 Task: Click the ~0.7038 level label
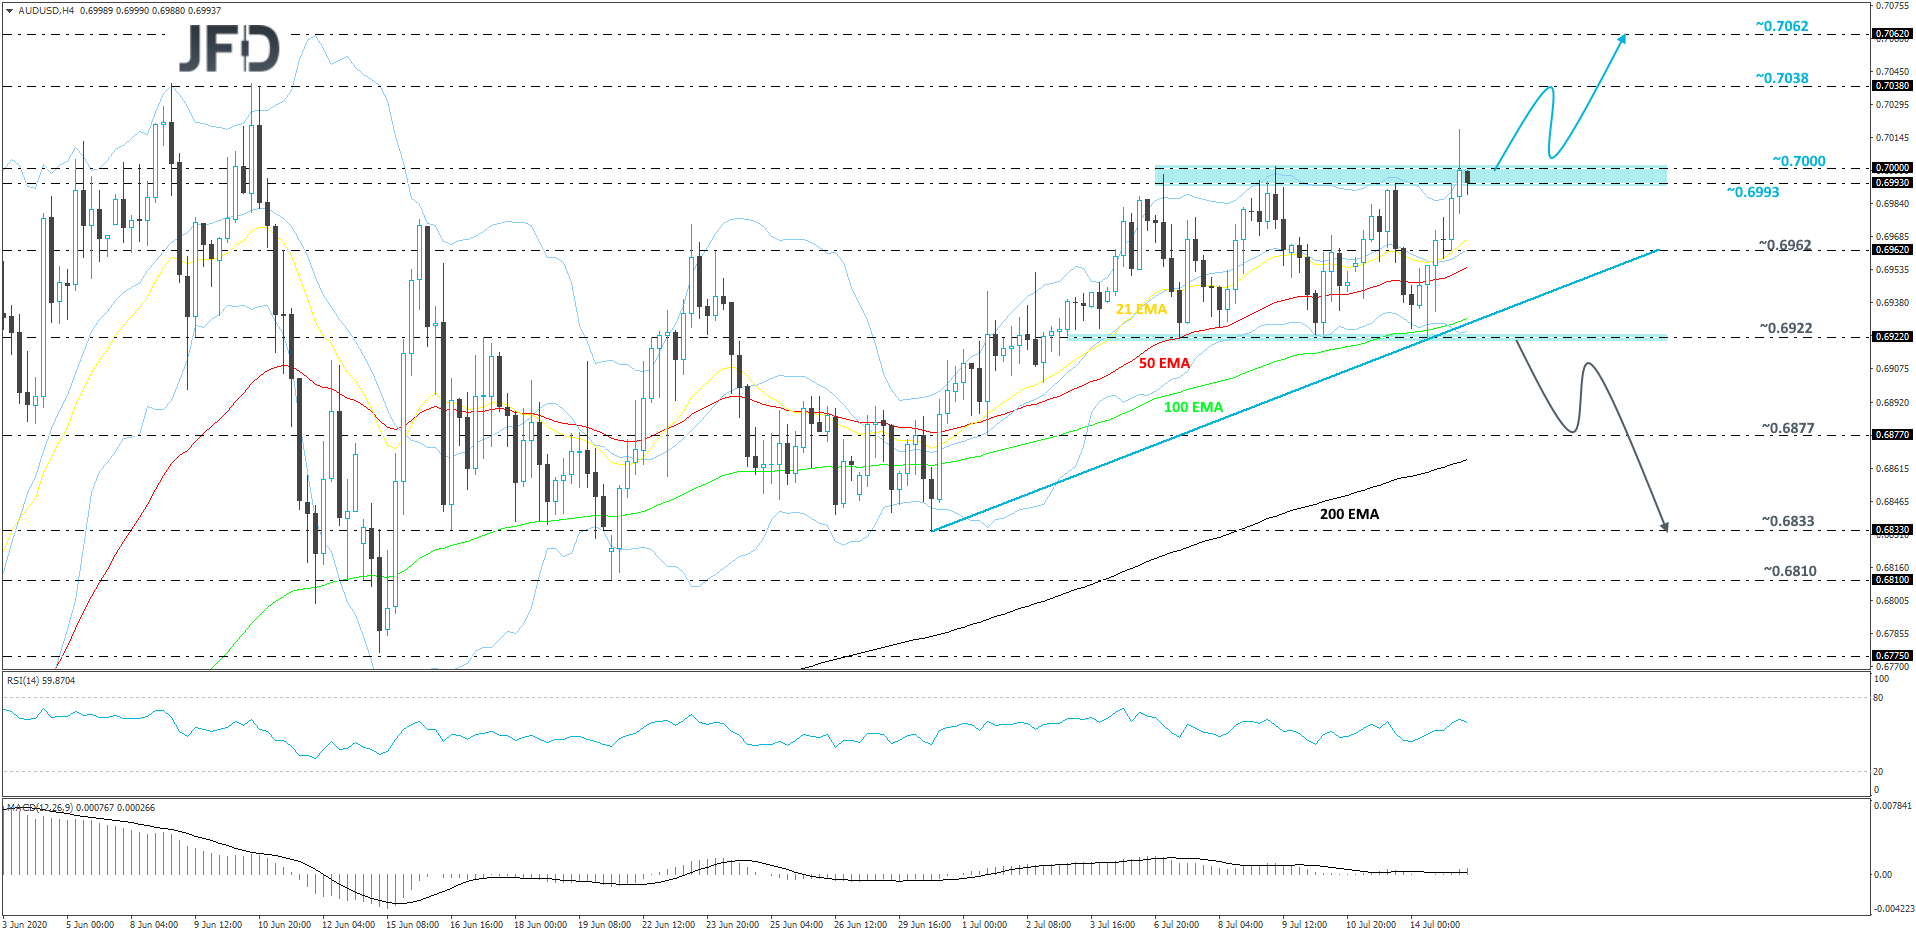pyautogui.click(x=1782, y=78)
